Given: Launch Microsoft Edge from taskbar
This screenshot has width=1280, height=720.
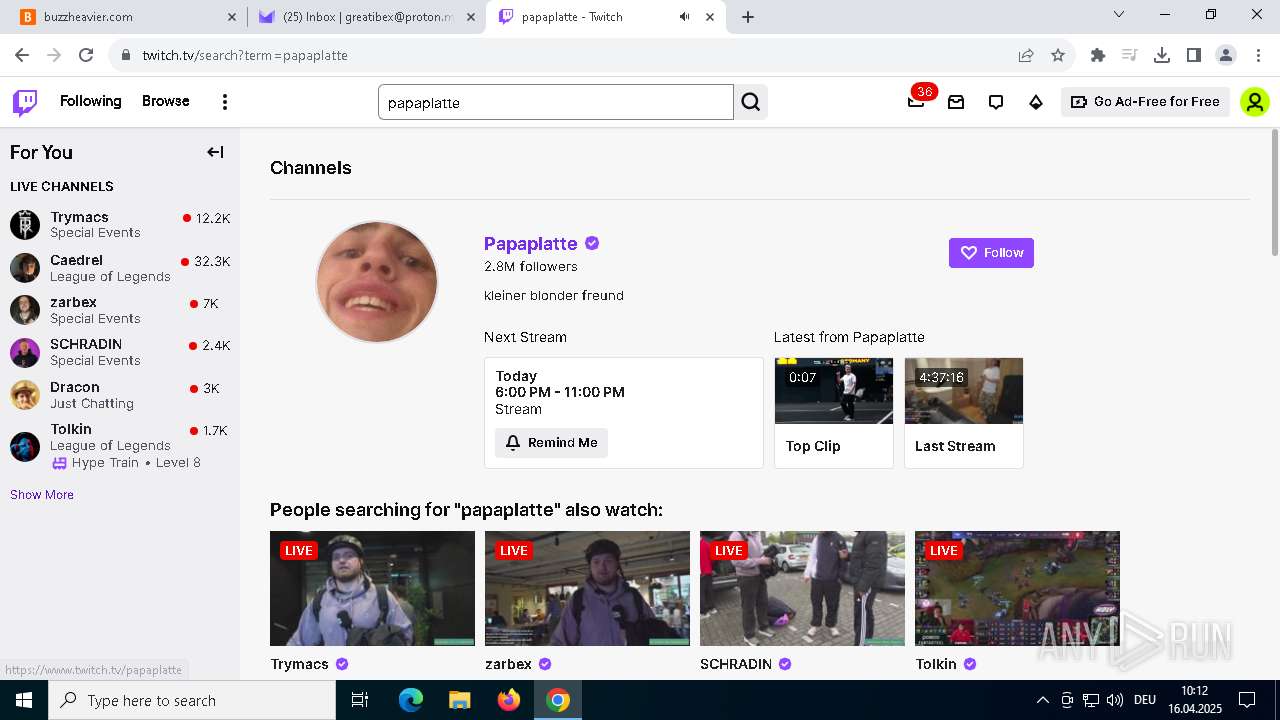Looking at the screenshot, I should tap(411, 700).
